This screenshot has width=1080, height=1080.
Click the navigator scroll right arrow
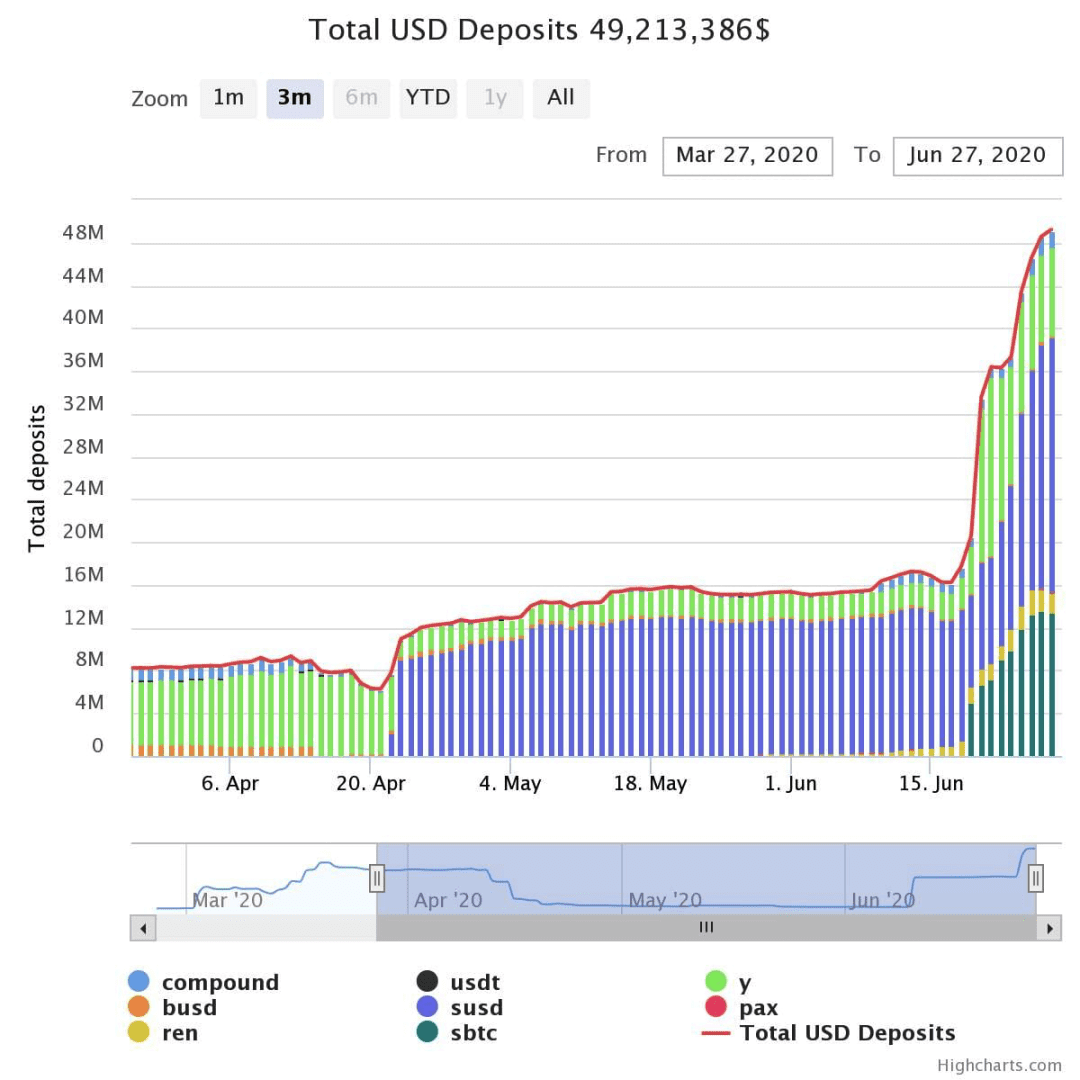pos(1049,928)
